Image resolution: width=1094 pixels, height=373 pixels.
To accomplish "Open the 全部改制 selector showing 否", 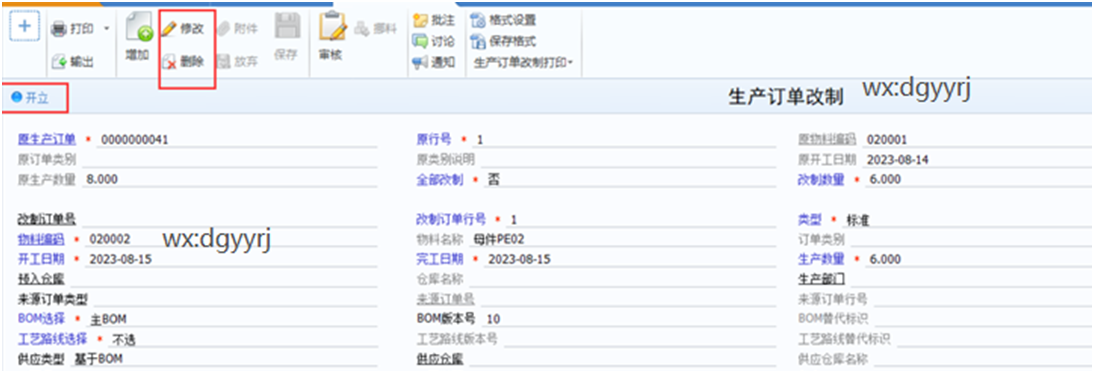I will click(630, 180).
